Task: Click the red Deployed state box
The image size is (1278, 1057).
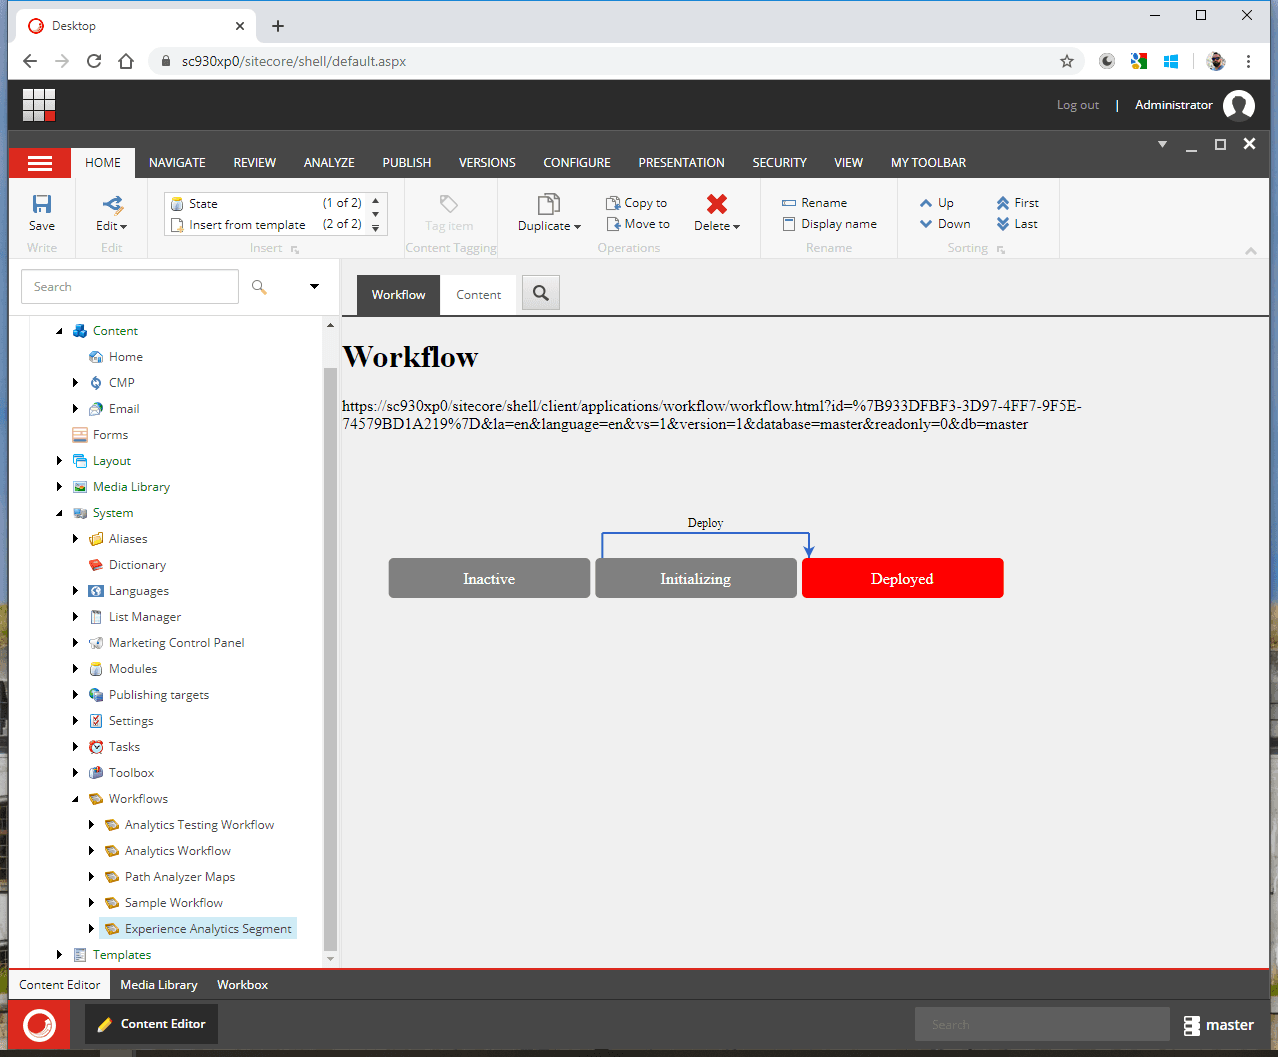Action: pos(902,579)
